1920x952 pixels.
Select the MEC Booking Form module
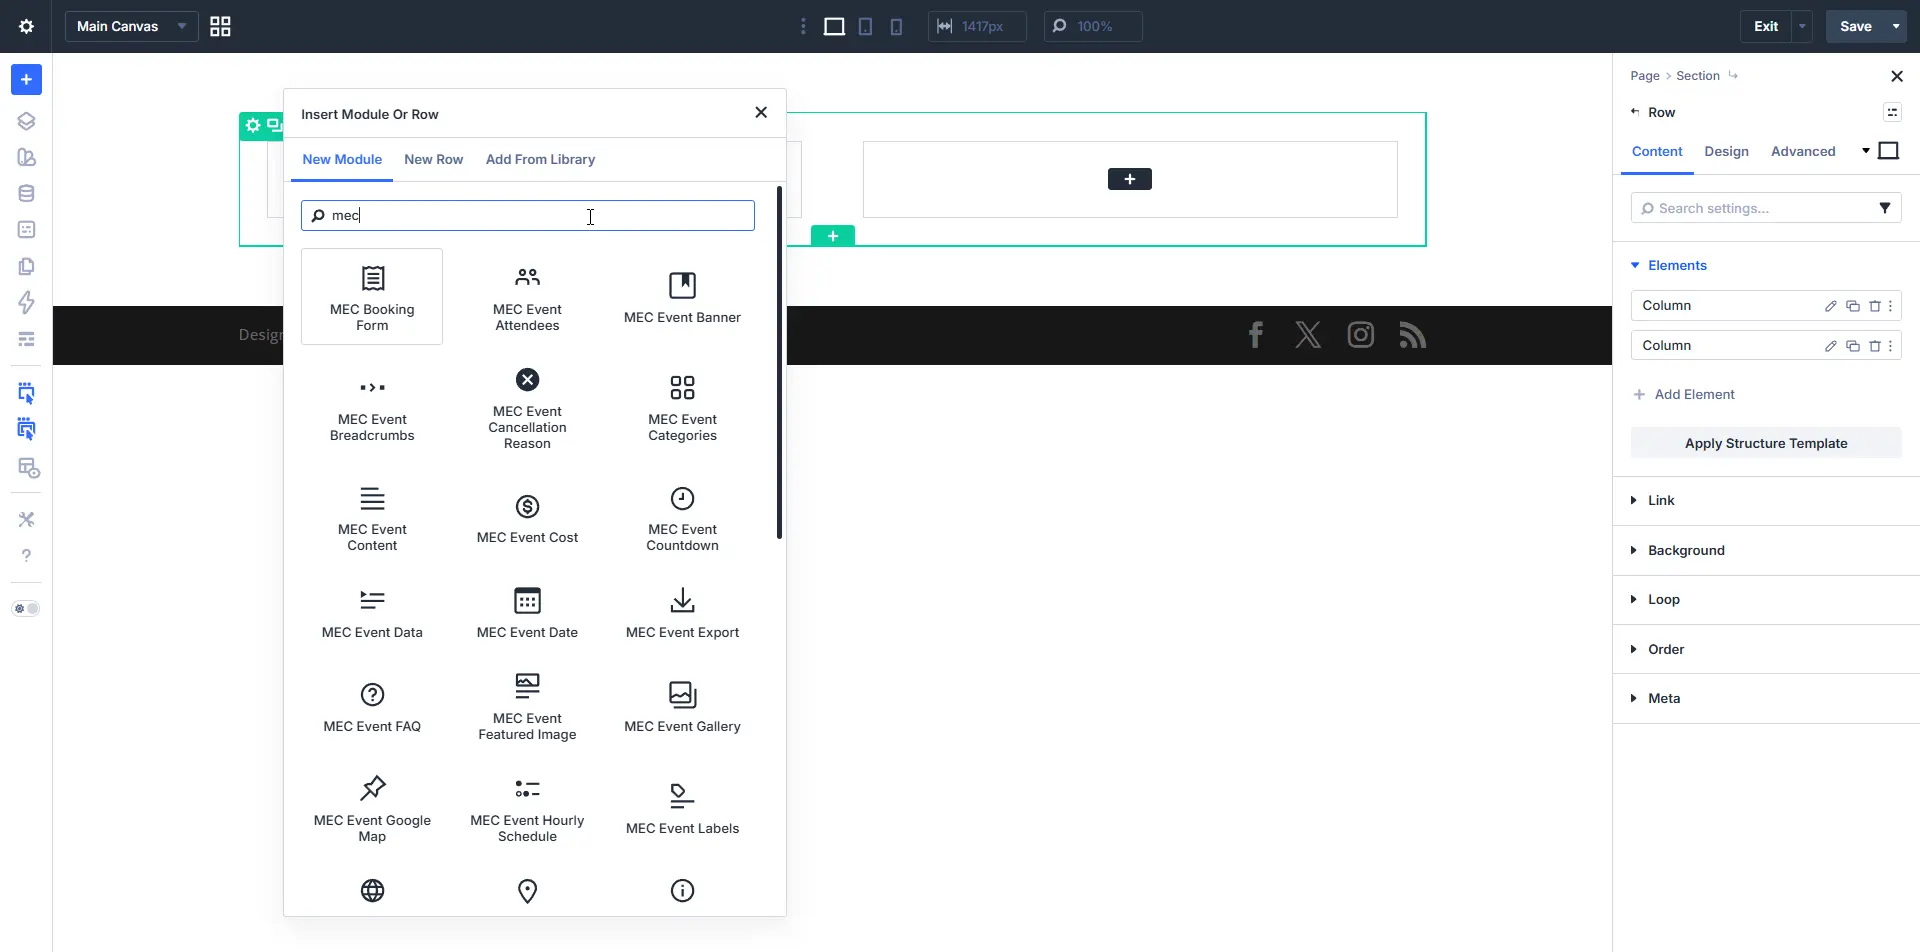372,297
